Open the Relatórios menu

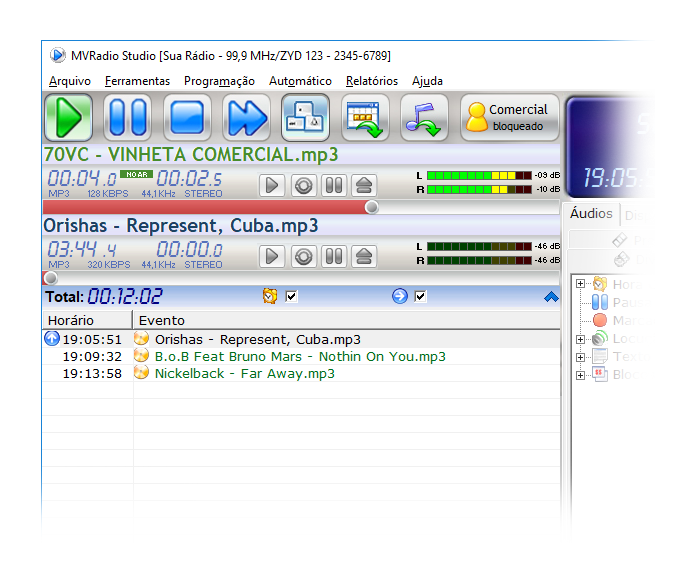pos(372,81)
